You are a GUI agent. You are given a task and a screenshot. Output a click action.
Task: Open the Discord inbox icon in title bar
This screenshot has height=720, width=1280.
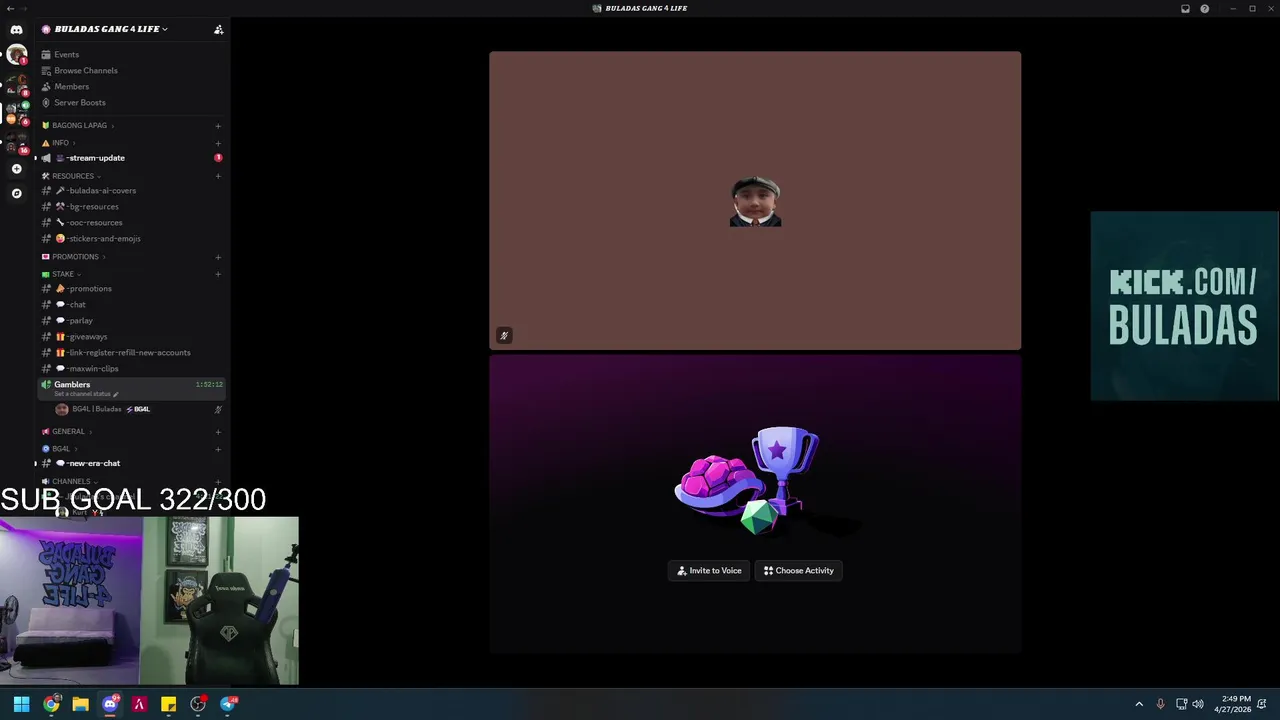click(1185, 8)
